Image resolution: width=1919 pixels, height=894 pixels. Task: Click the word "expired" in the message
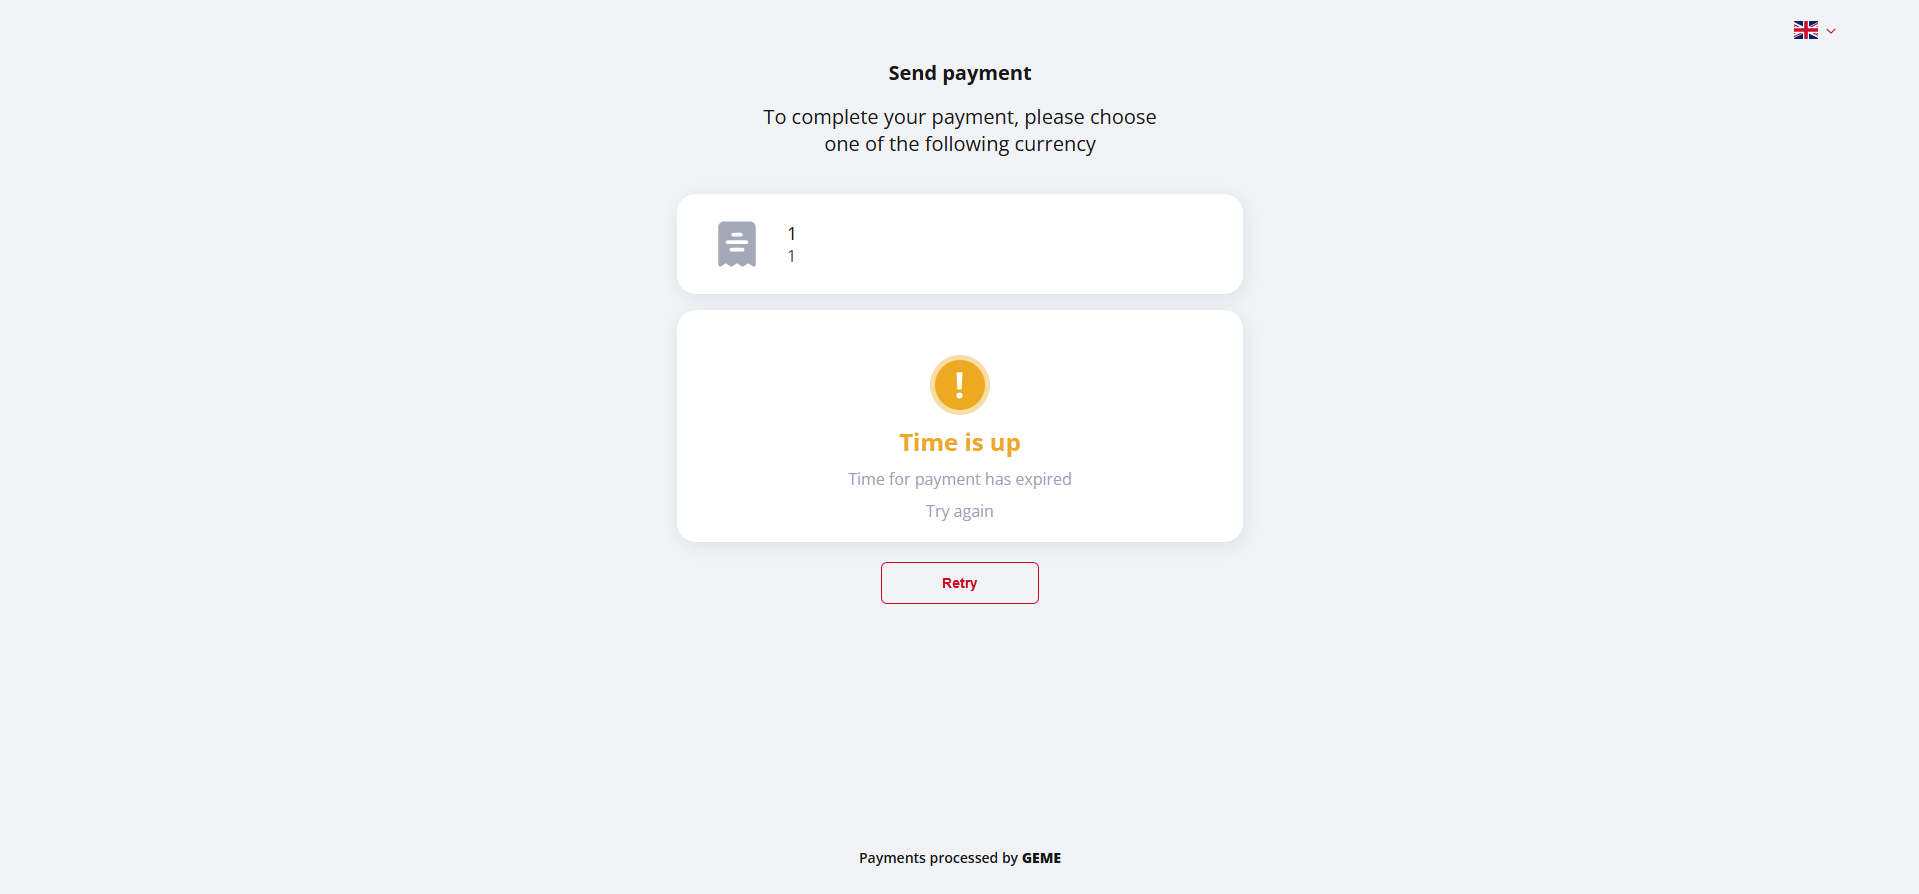[x=1043, y=479]
